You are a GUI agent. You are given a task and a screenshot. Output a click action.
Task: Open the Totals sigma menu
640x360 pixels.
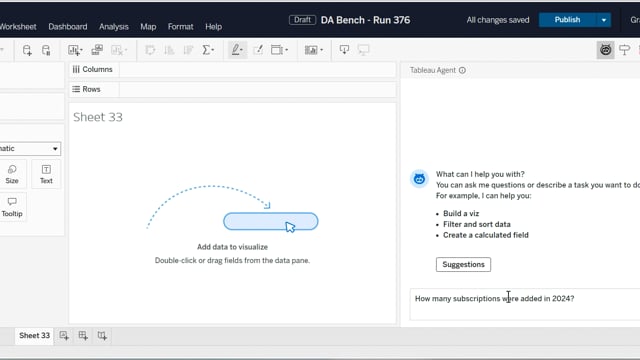(208, 50)
